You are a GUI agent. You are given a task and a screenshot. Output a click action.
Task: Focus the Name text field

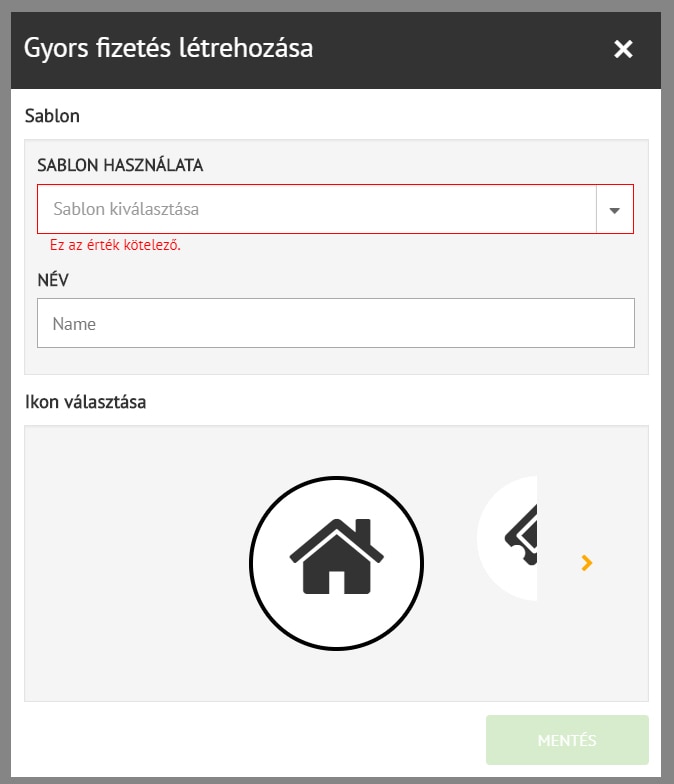(x=336, y=324)
